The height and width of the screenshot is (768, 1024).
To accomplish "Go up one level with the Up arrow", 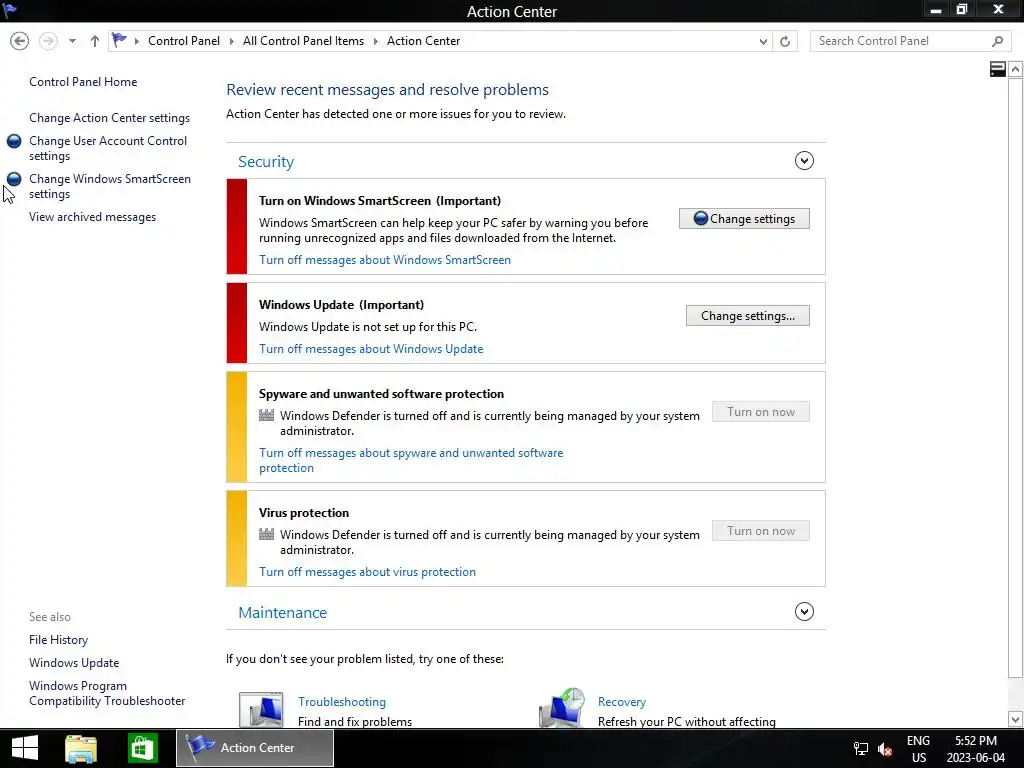I will click(x=95, y=41).
